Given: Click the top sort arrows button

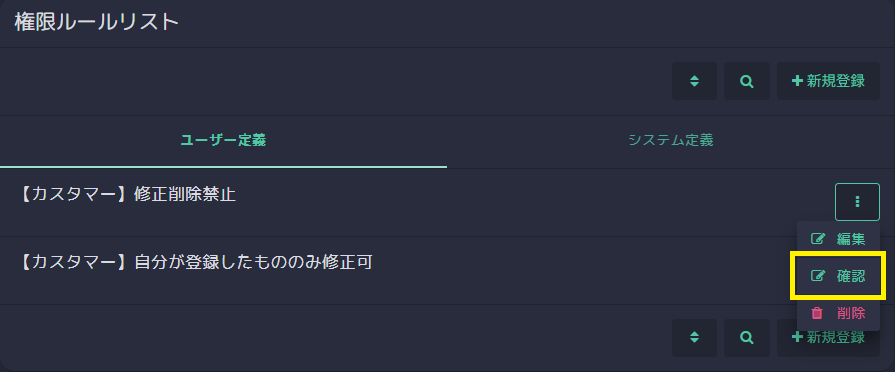Looking at the screenshot, I should (x=694, y=81).
